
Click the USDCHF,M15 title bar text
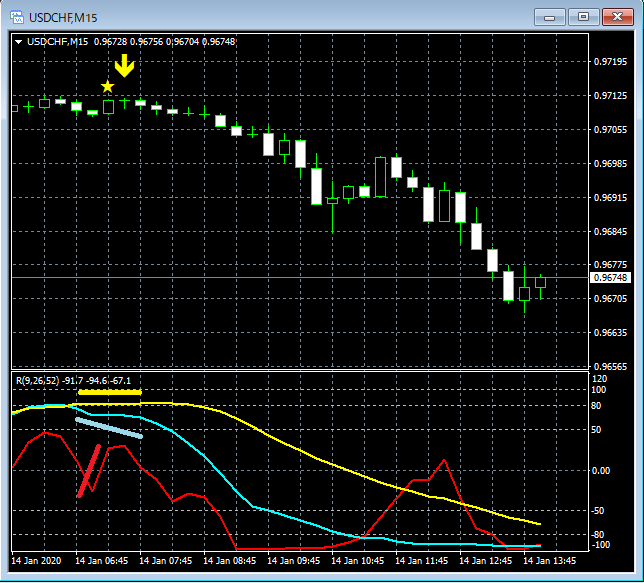(x=63, y=18)
